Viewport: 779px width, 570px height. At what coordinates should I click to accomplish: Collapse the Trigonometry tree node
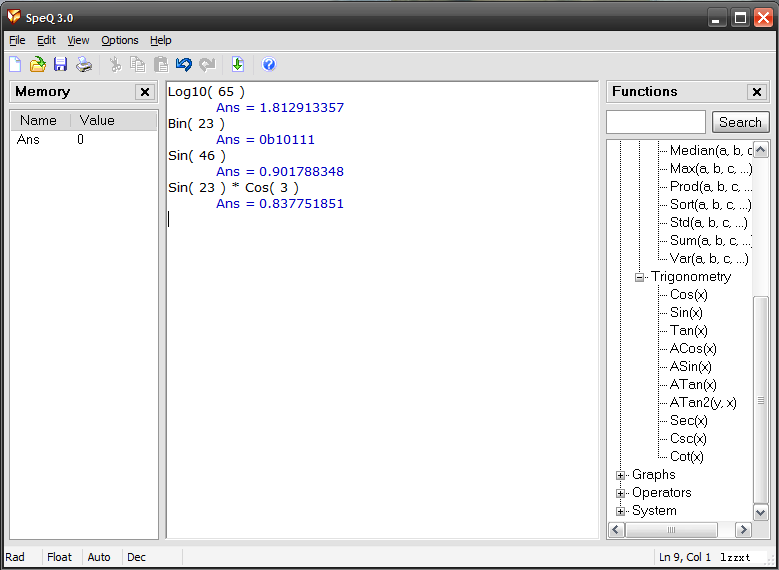[x=640, y=277]
